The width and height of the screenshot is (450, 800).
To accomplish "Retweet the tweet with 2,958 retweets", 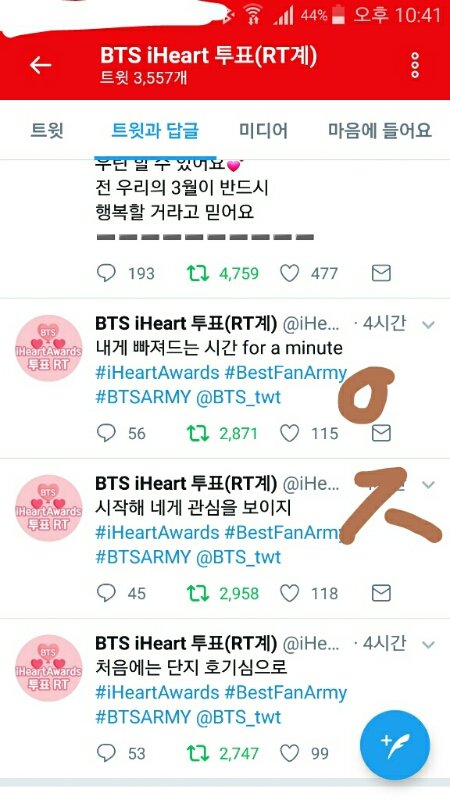I will coord(197,593).
